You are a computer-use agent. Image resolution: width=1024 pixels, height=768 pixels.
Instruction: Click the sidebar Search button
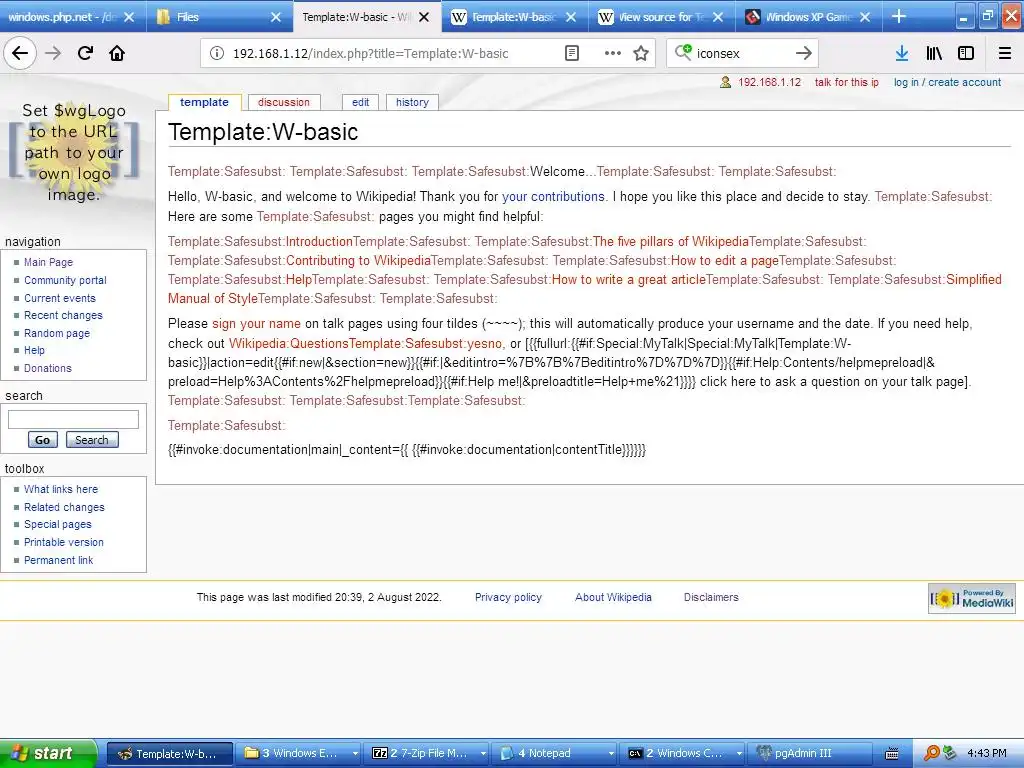91,440
